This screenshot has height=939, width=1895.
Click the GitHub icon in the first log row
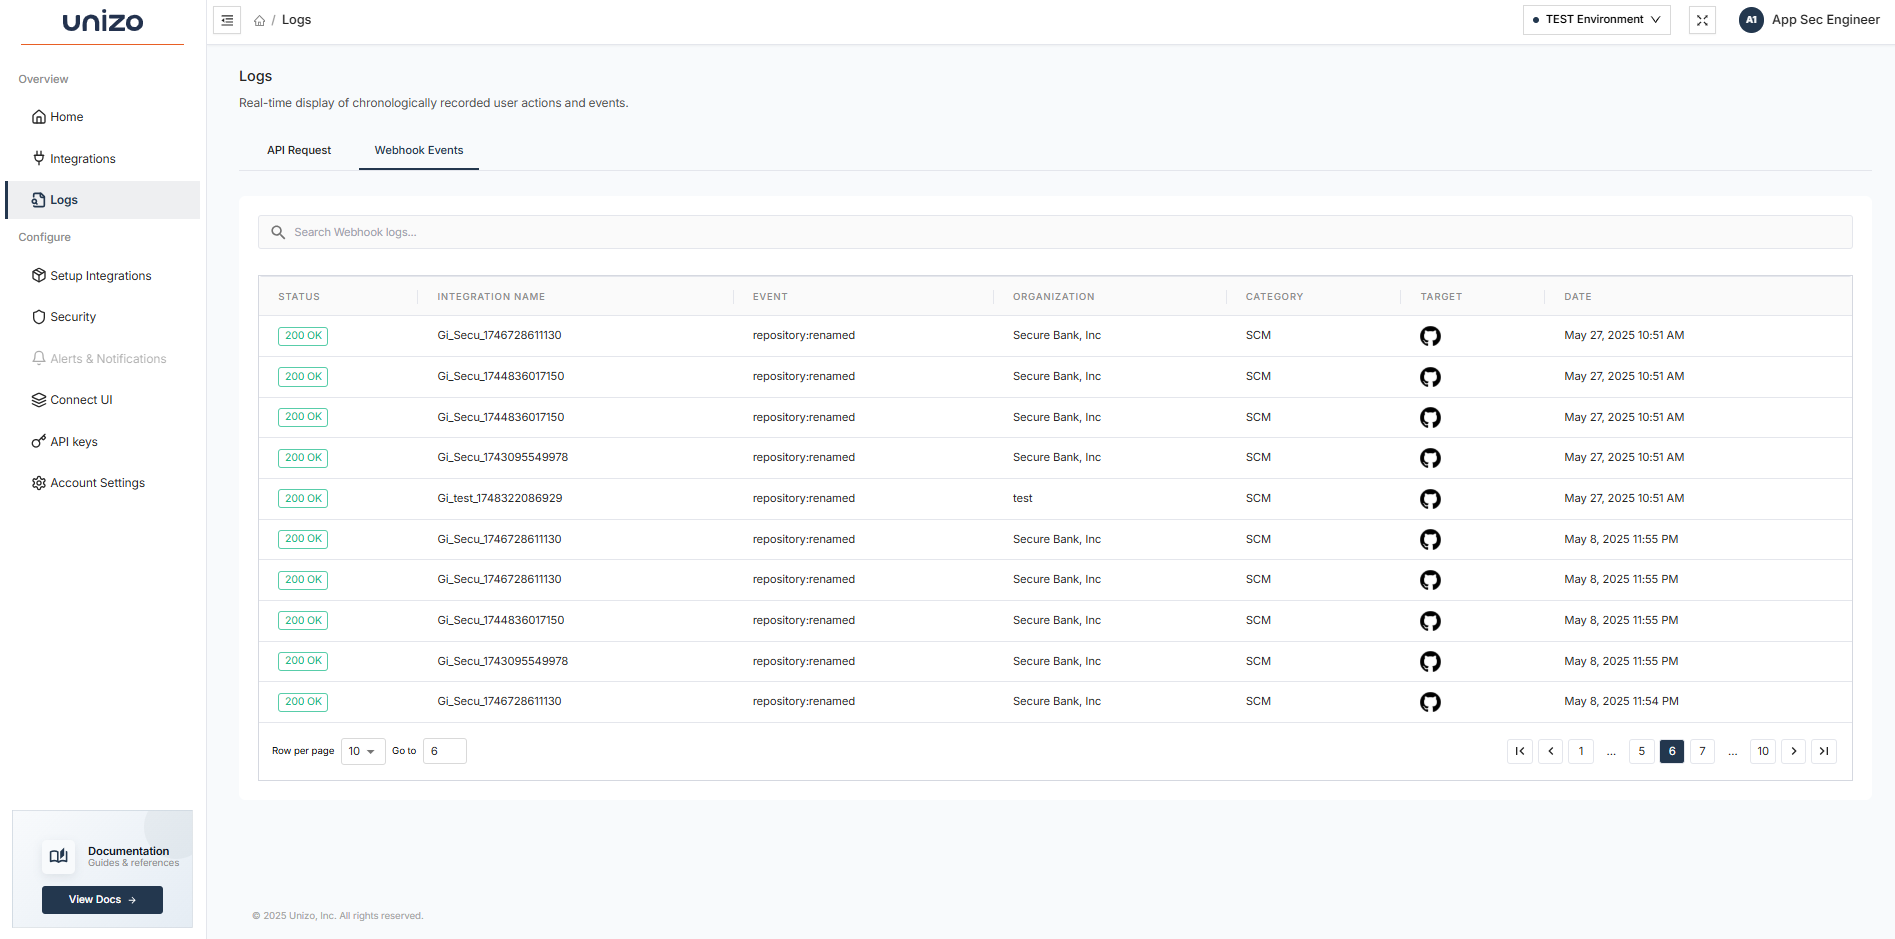(x=1430, y=336)
